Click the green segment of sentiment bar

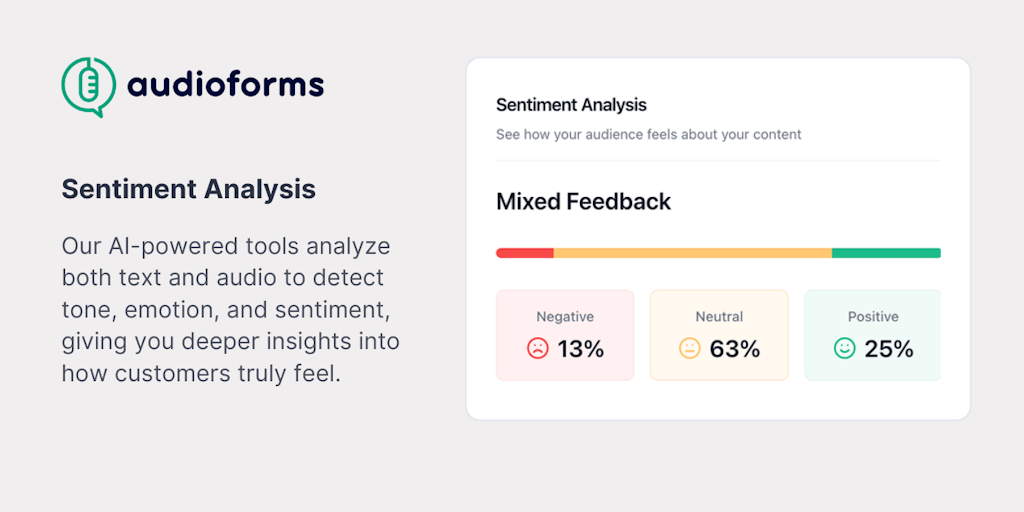click(886, 253)
